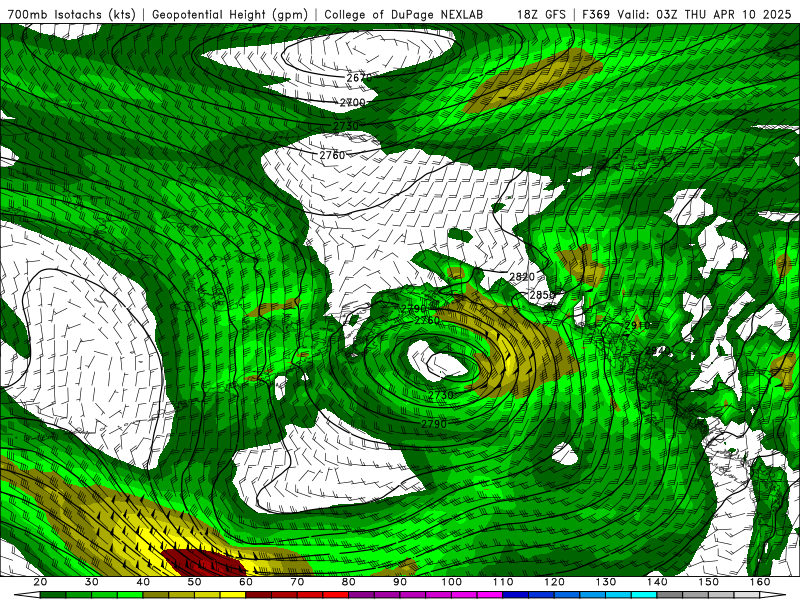Click the 2670 height contour label

point(359,78)
